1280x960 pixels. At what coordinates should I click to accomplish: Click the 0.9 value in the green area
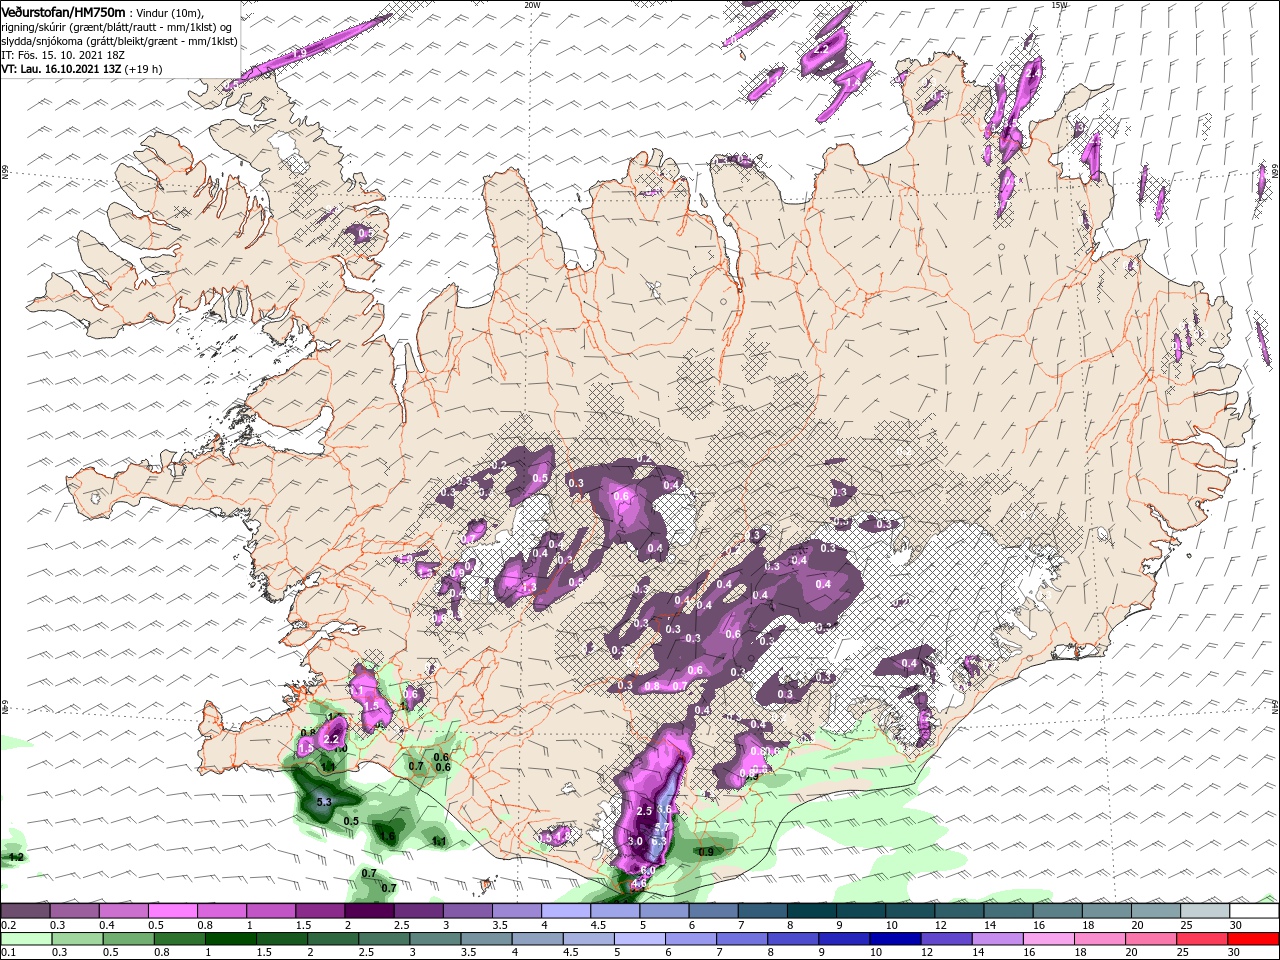tap(705, 852)
